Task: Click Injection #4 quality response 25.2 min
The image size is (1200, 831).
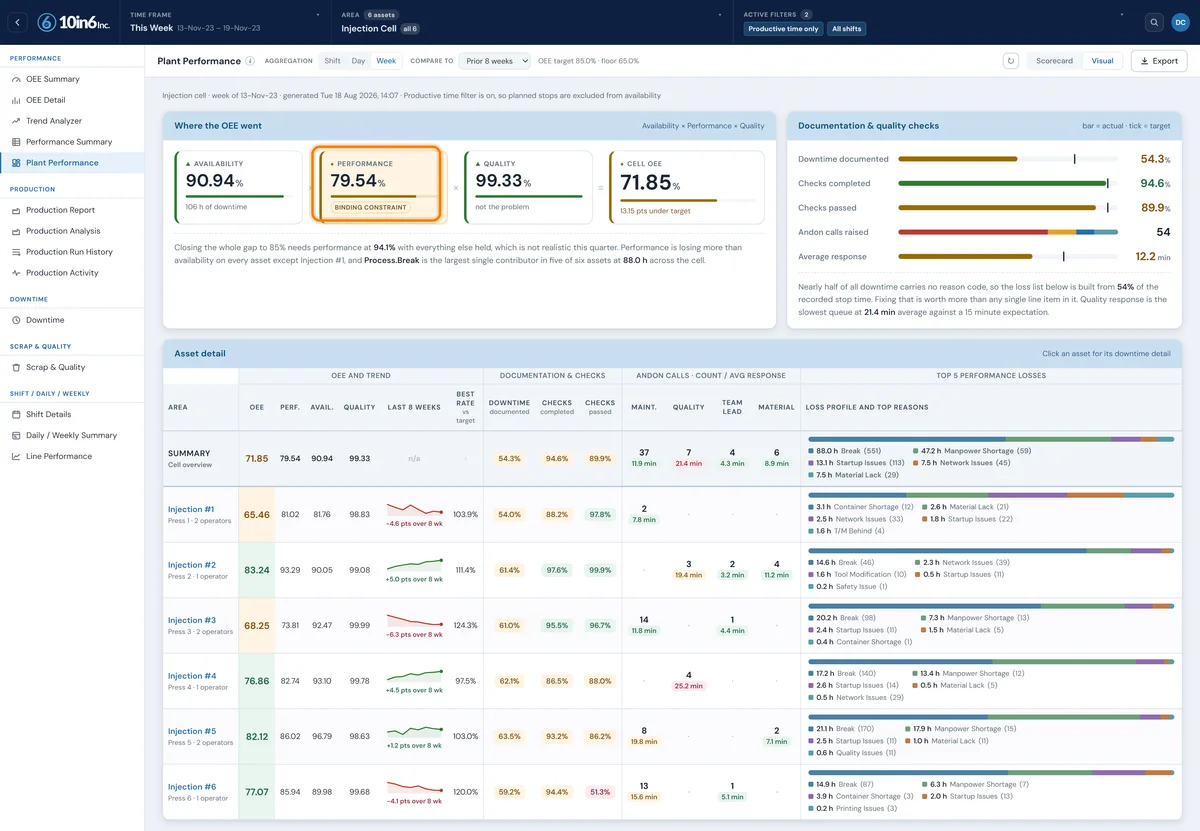Action: click(688, 686)
